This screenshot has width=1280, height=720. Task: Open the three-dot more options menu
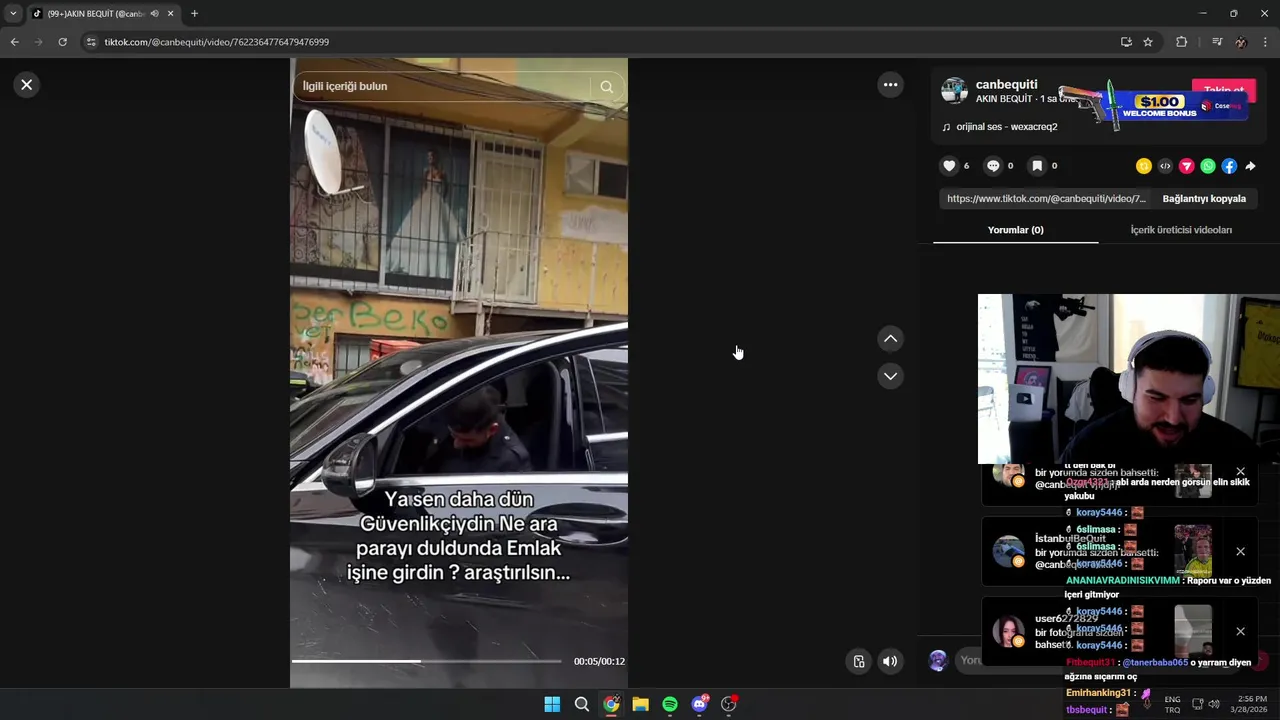pyautogui.click(x=890, y=85)
